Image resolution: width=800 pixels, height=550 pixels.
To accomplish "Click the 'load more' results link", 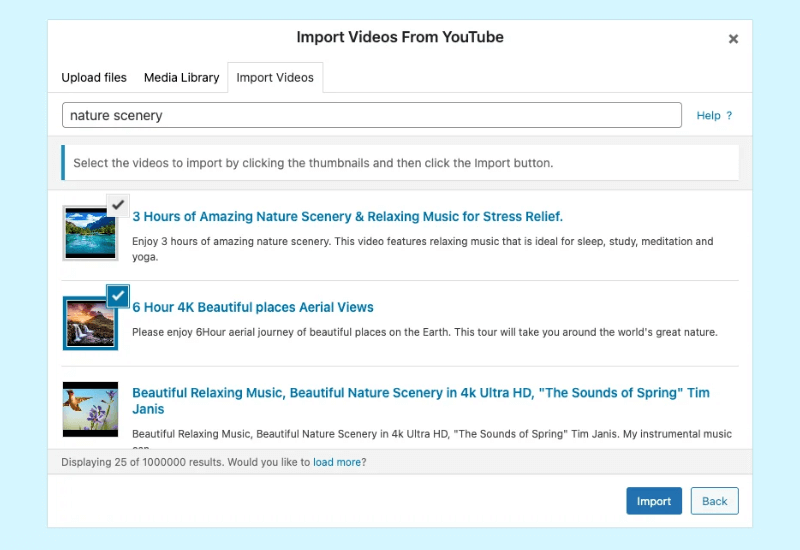I will 336,462.
